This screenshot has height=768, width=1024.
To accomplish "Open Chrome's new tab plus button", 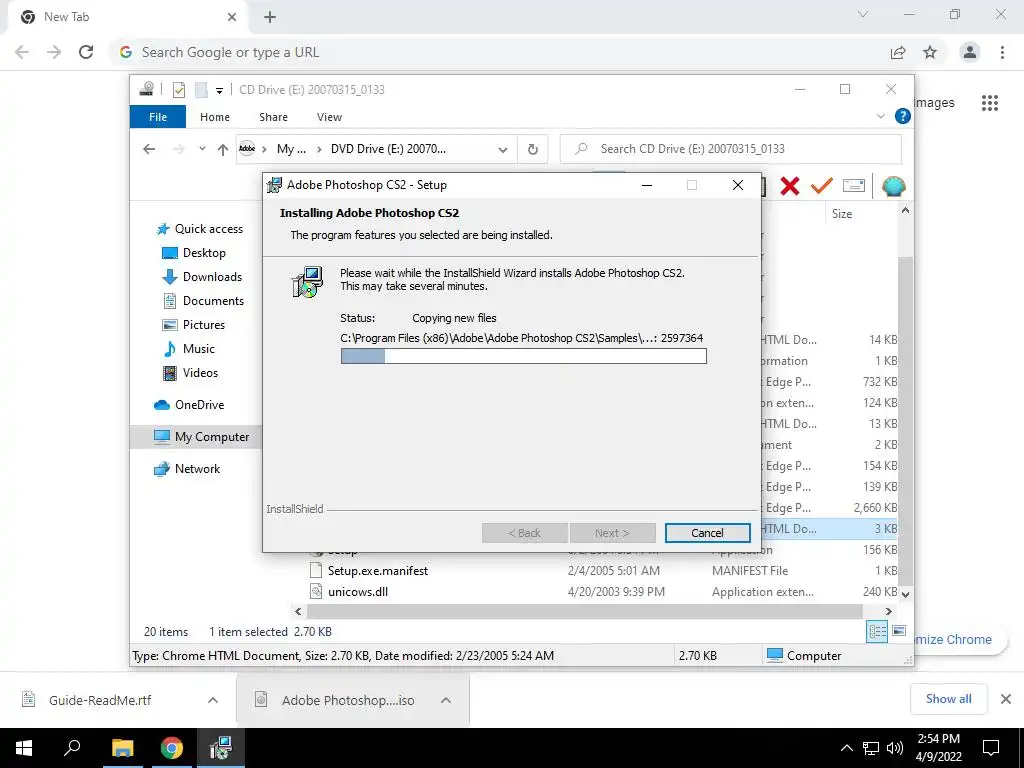I will click(x=270, y=17).
